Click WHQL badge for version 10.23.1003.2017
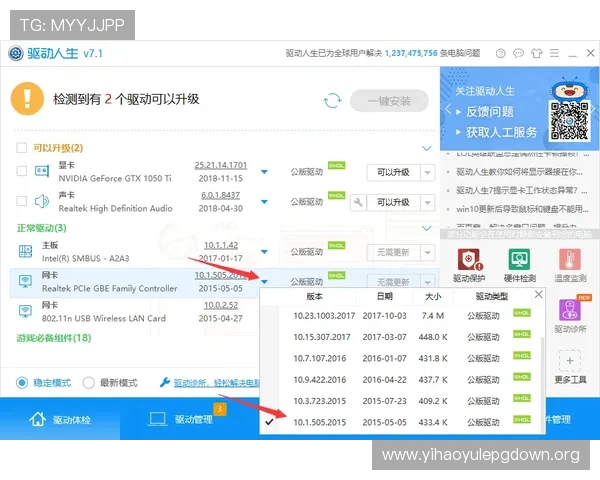Screen dimensions: 600x480 pos(522,313)
